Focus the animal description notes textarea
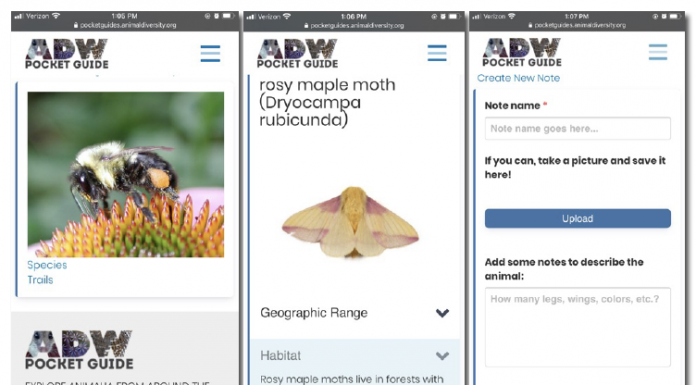This screenshot has width=696, height=385. pos(577,327)
